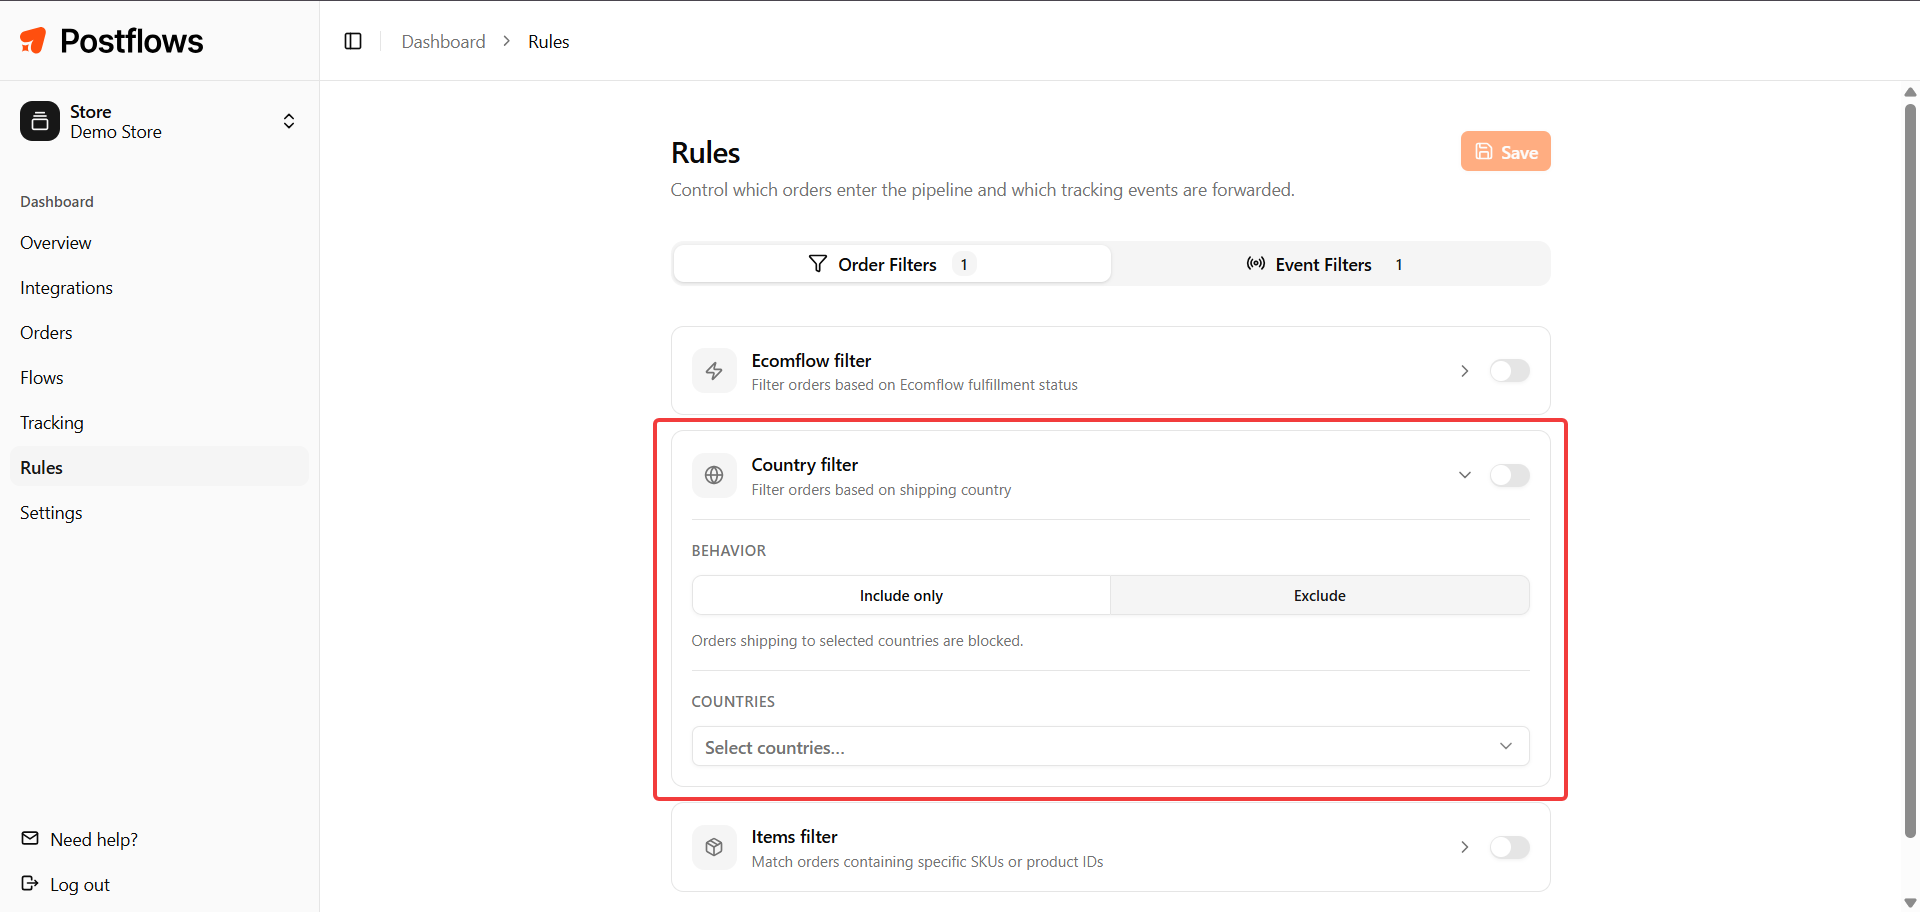The width and height of the screenshot is (1920, 912).
Task: Switch to the Event Filters tab
Action: [1329, 264]
